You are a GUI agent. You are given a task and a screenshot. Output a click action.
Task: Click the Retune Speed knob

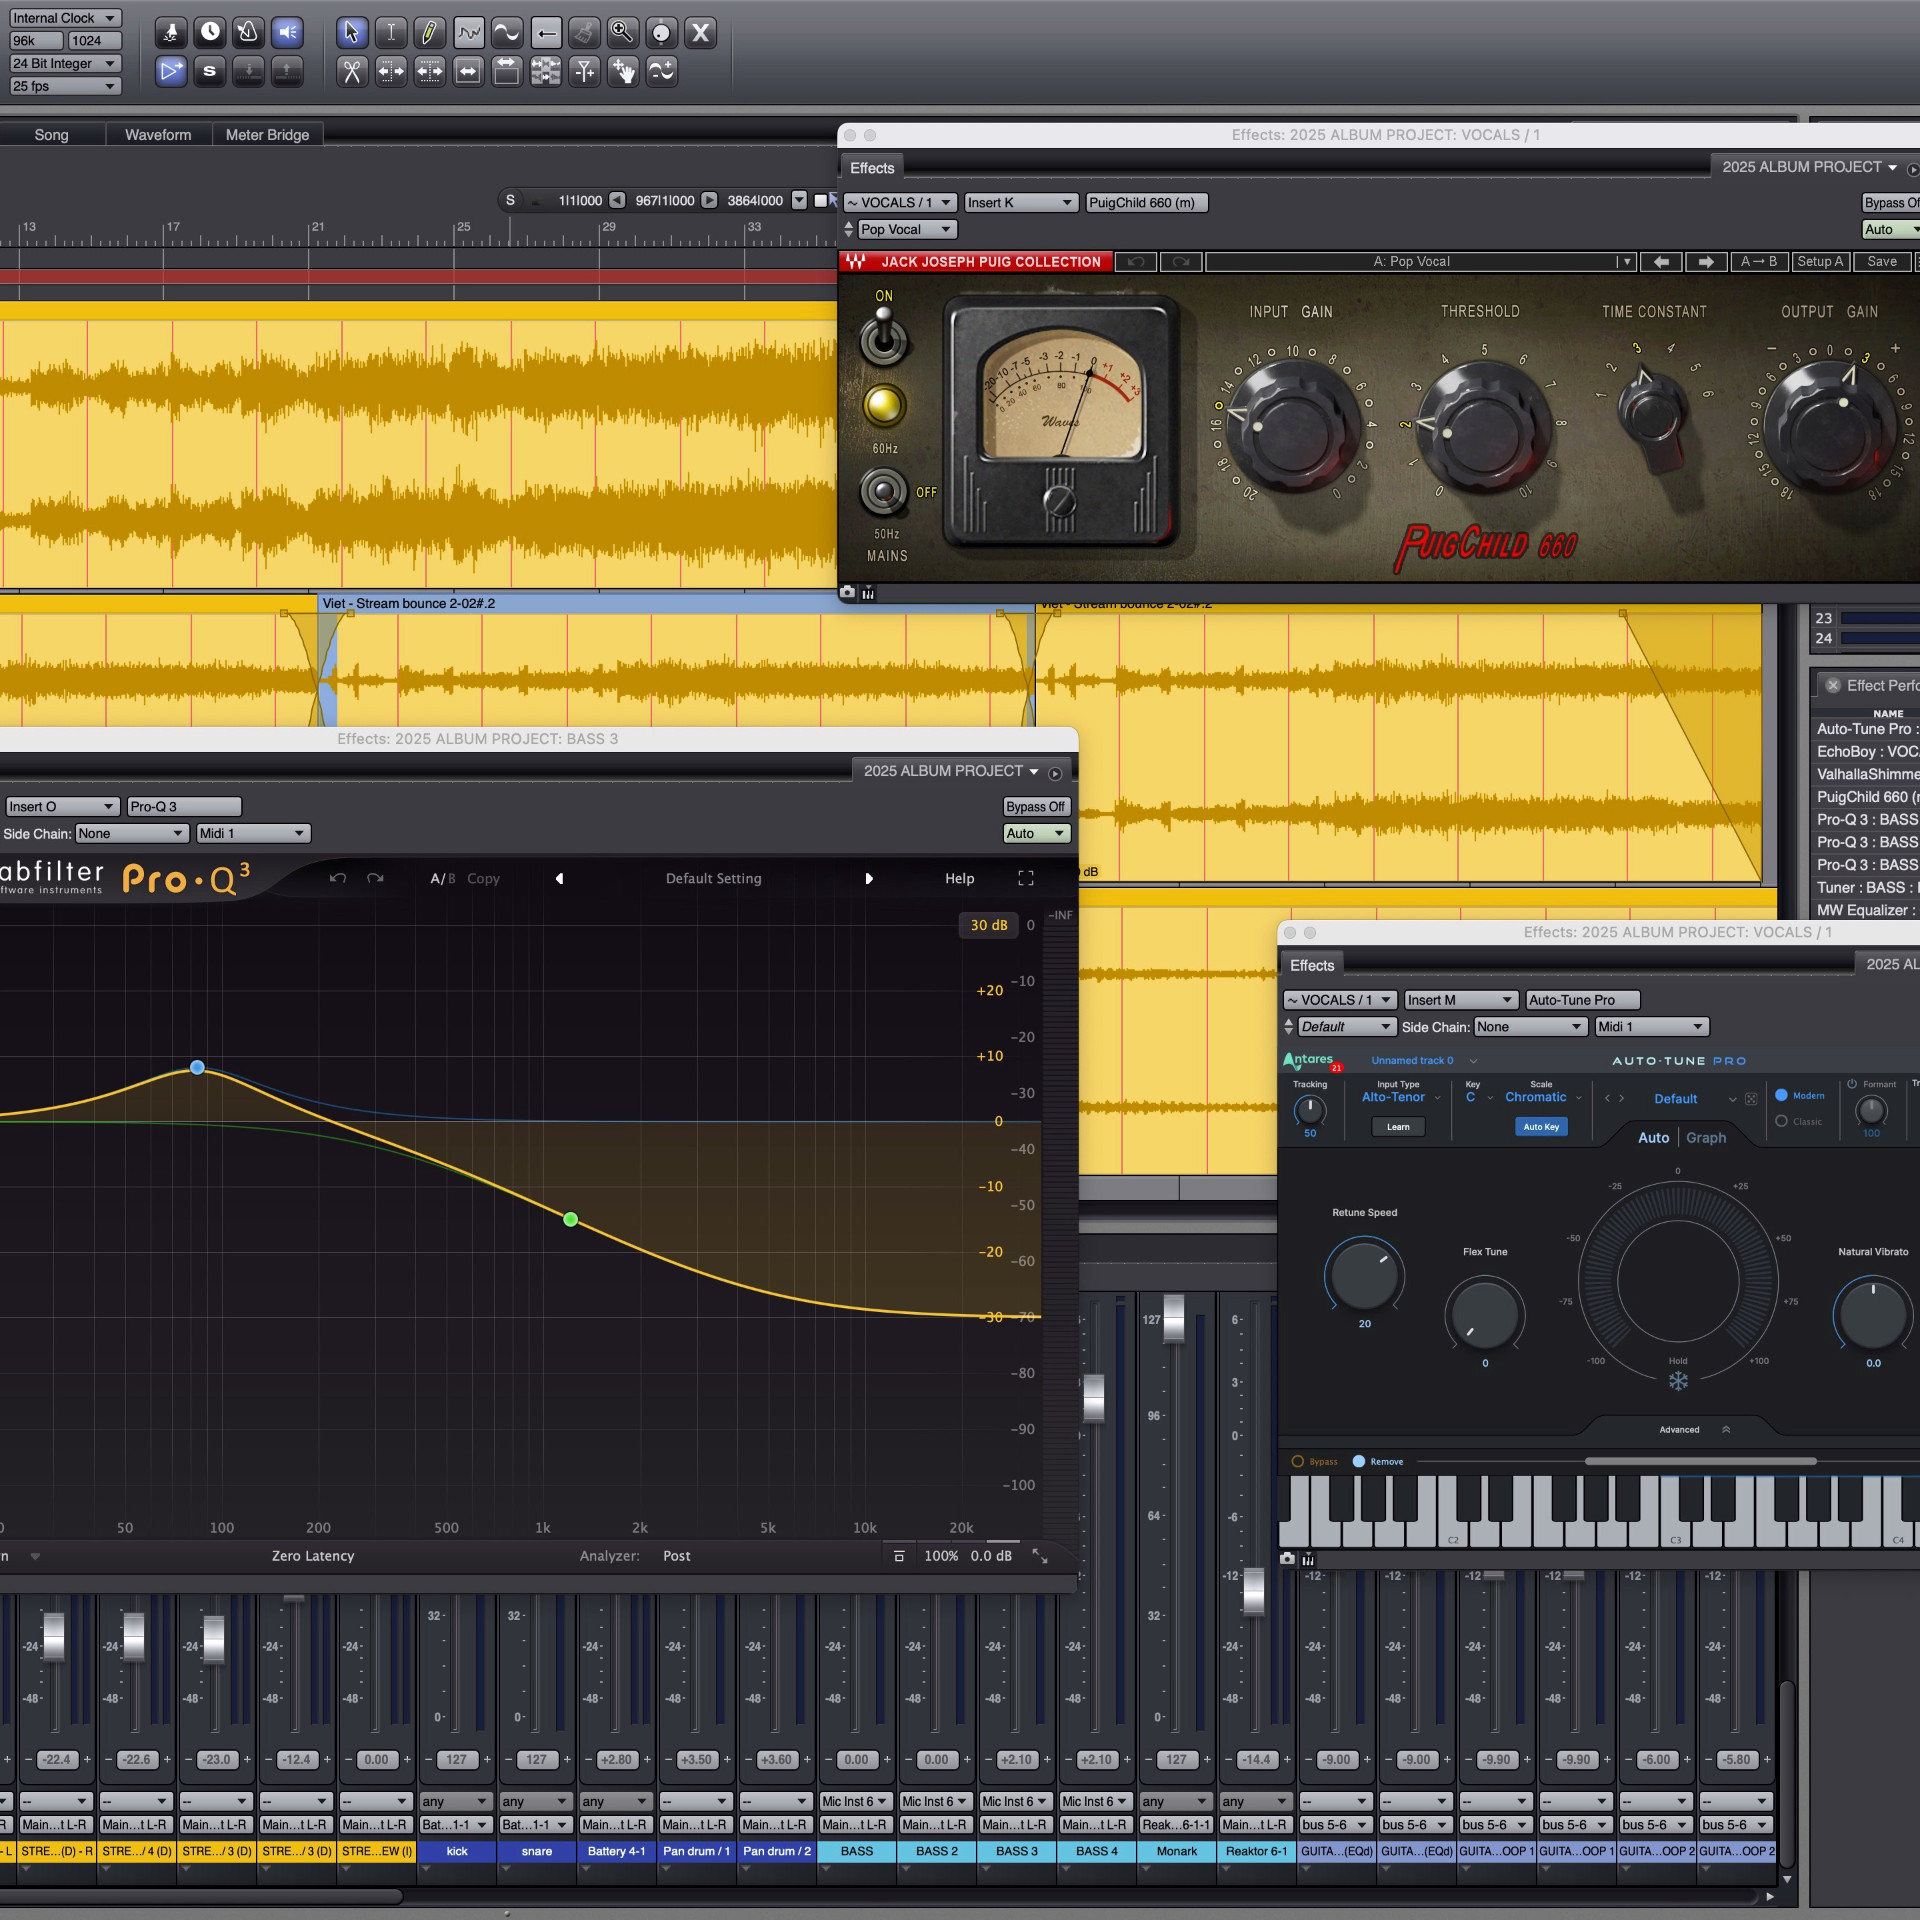tap(1364, 1275)
